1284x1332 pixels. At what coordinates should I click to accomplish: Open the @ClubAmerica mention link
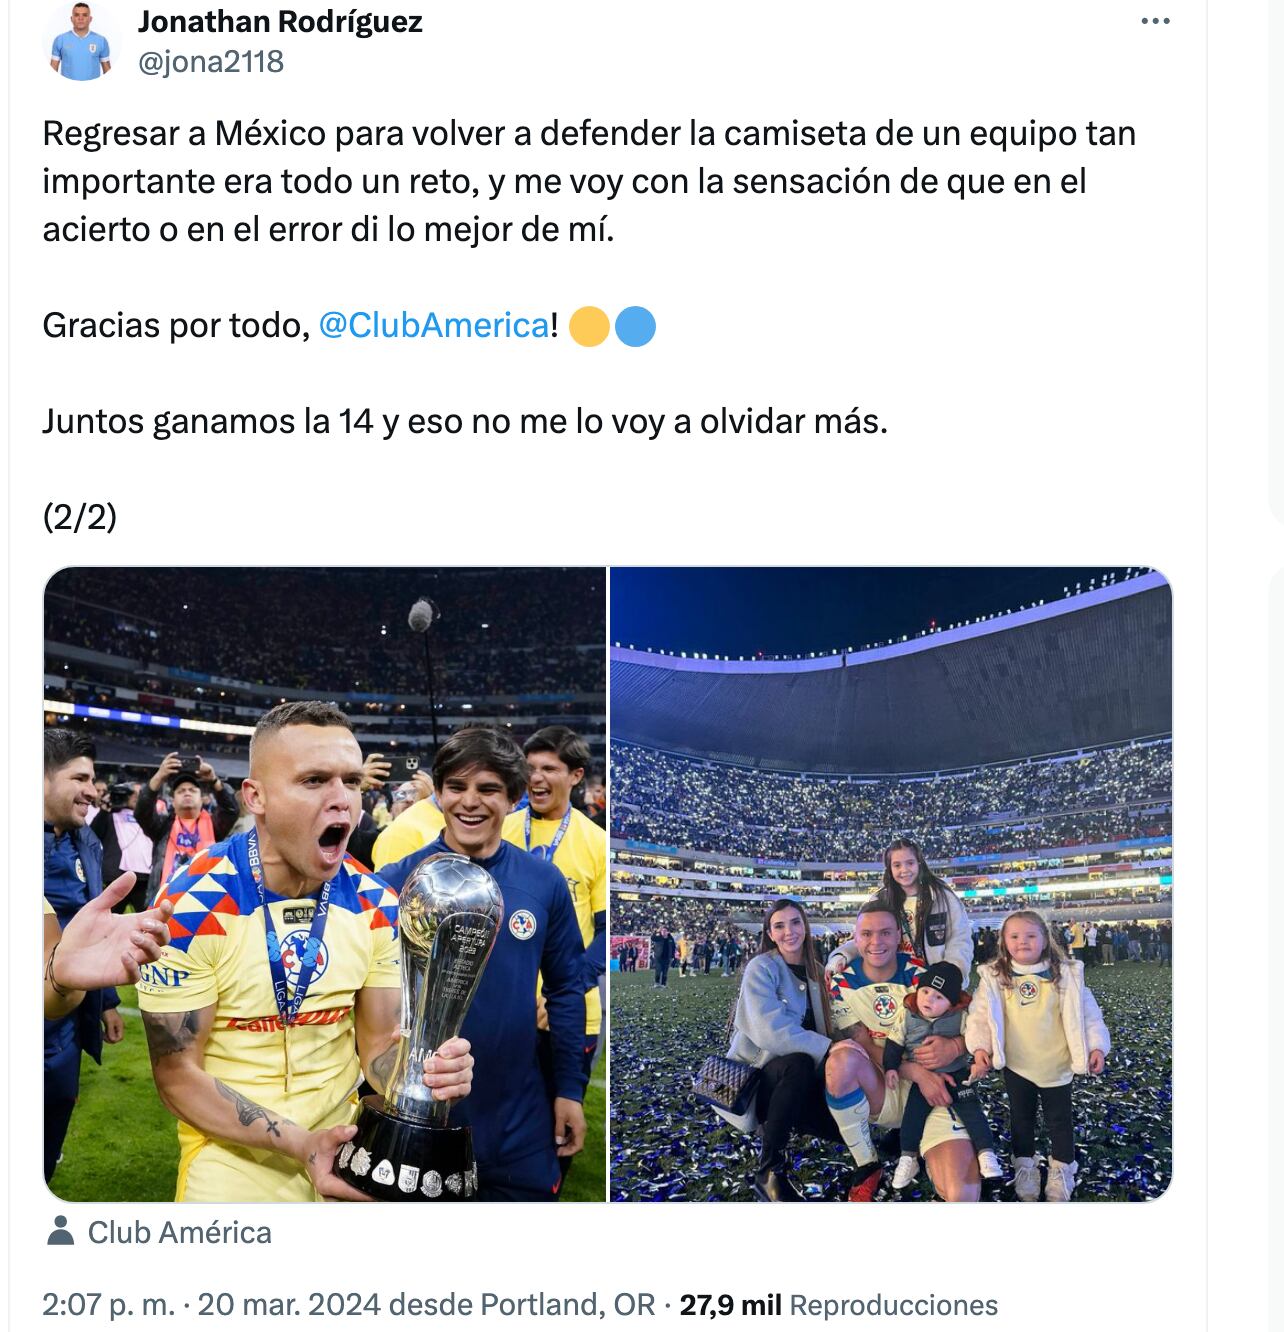433,326
